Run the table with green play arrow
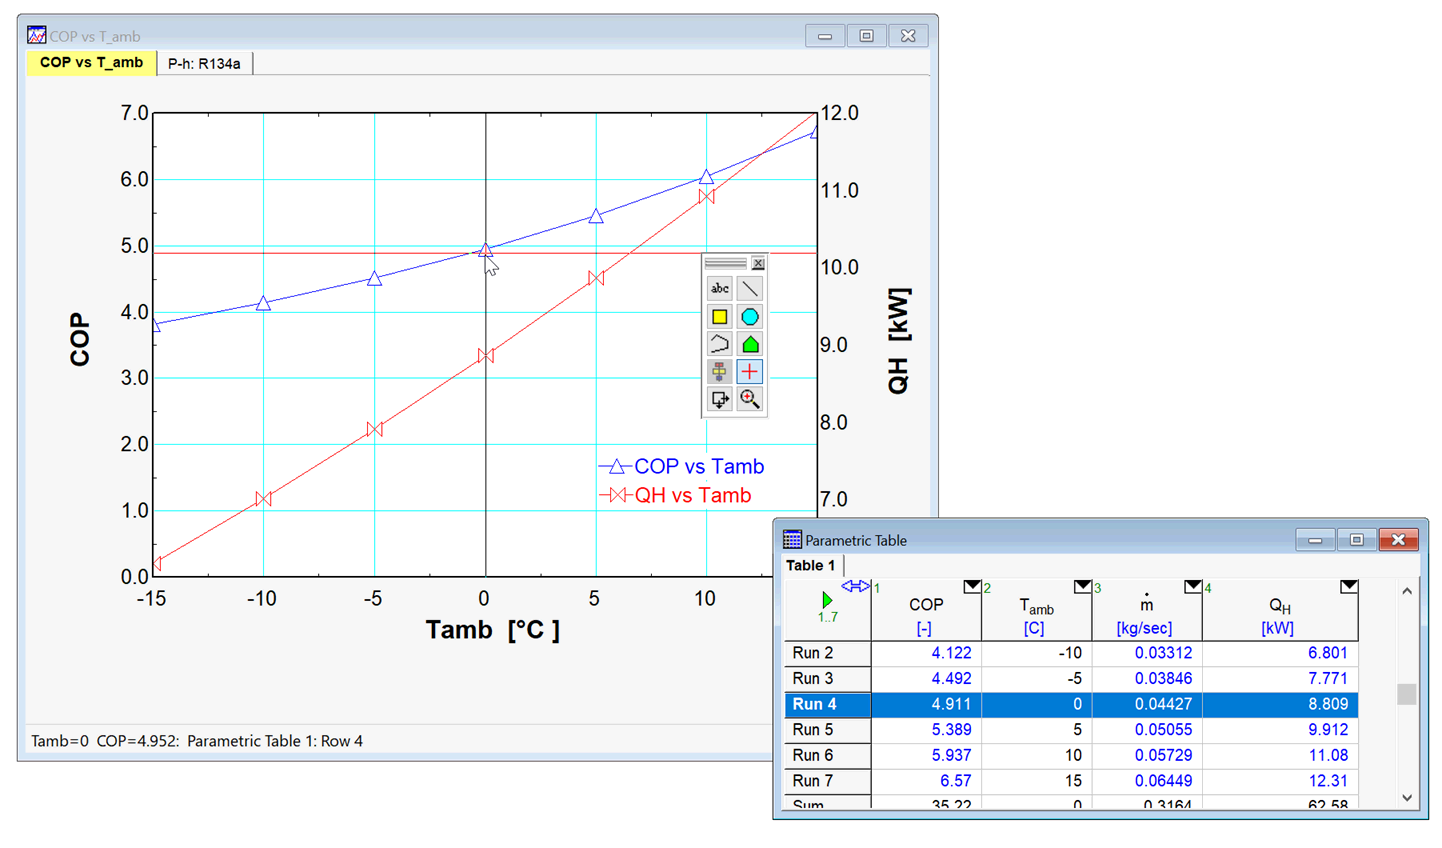Screen dimensions: 1442x848 827,600
